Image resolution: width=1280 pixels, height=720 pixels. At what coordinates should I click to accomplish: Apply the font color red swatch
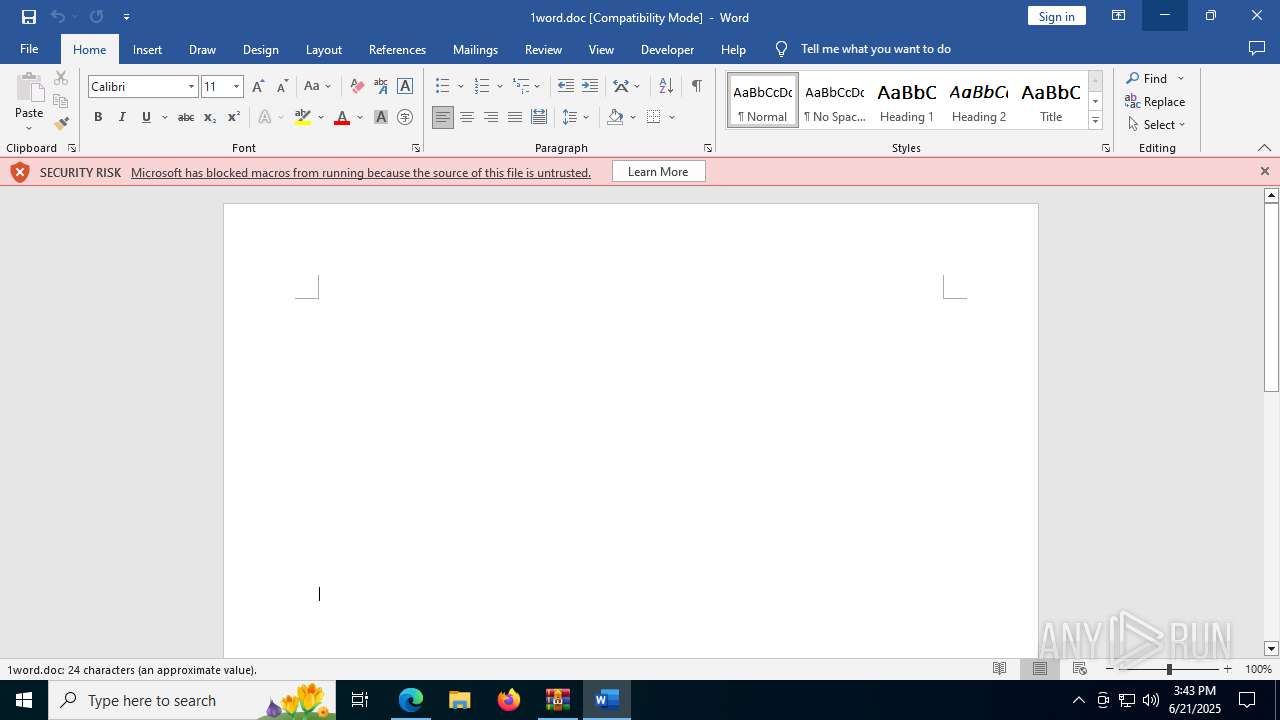pos(342,117)
